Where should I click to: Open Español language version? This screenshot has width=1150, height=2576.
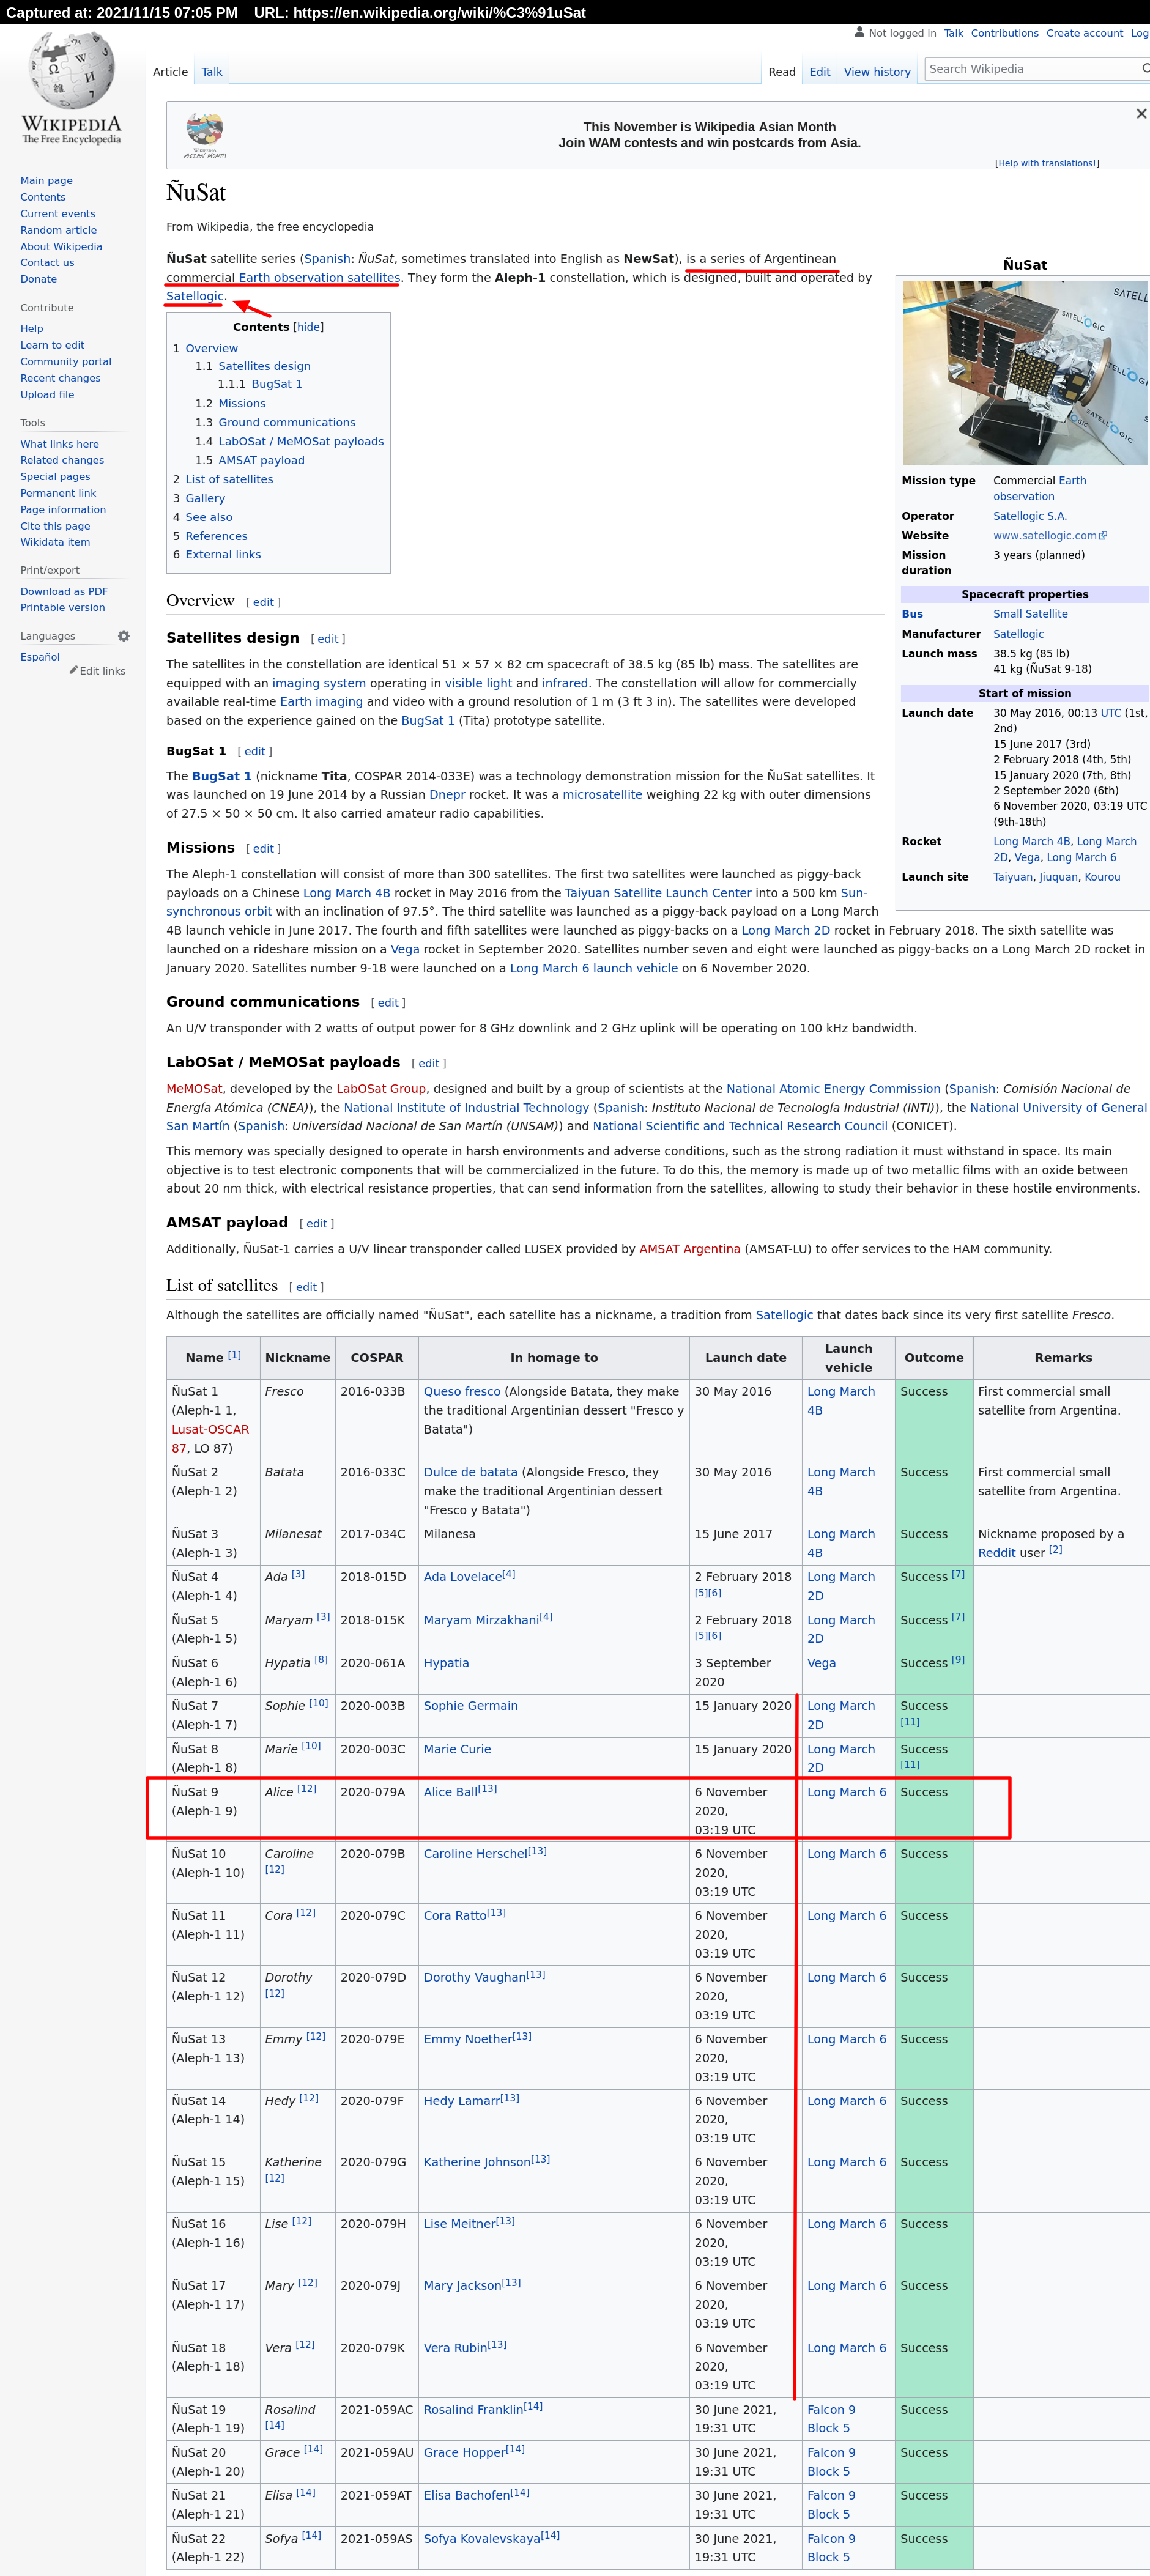coord(40,657)
